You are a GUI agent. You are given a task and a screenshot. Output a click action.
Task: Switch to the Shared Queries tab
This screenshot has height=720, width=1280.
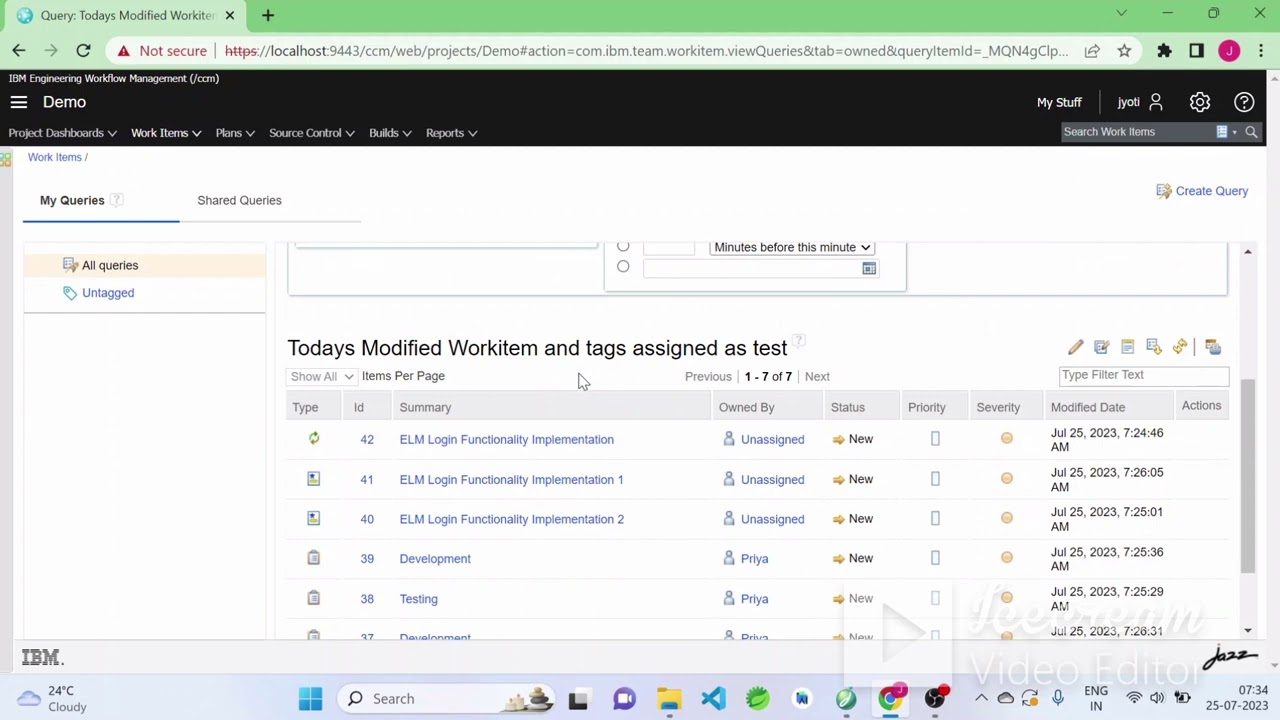pos(239,200)
